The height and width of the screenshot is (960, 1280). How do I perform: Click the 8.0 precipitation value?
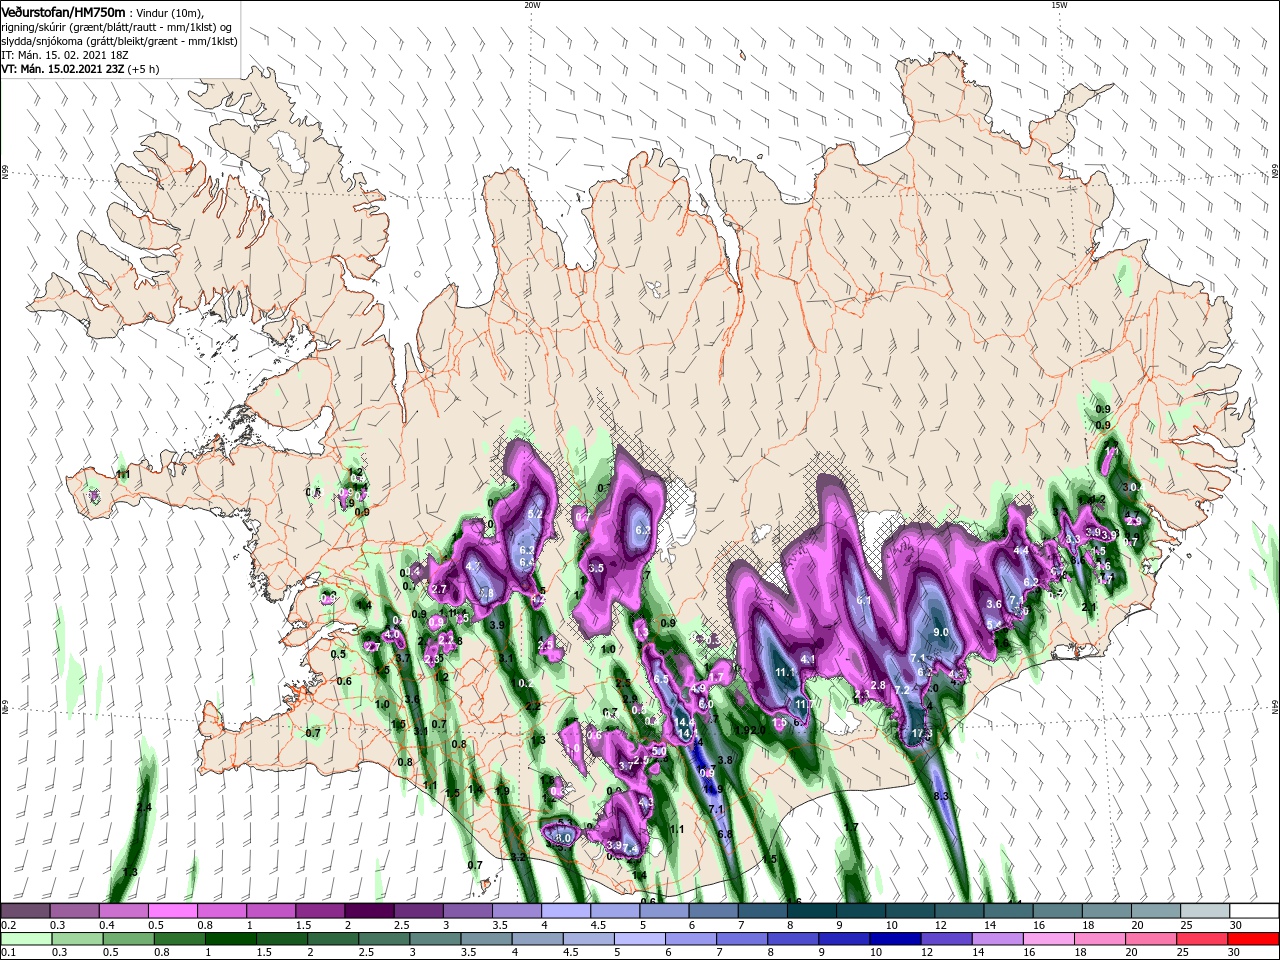pyautogui.click(x=563, y=838)
